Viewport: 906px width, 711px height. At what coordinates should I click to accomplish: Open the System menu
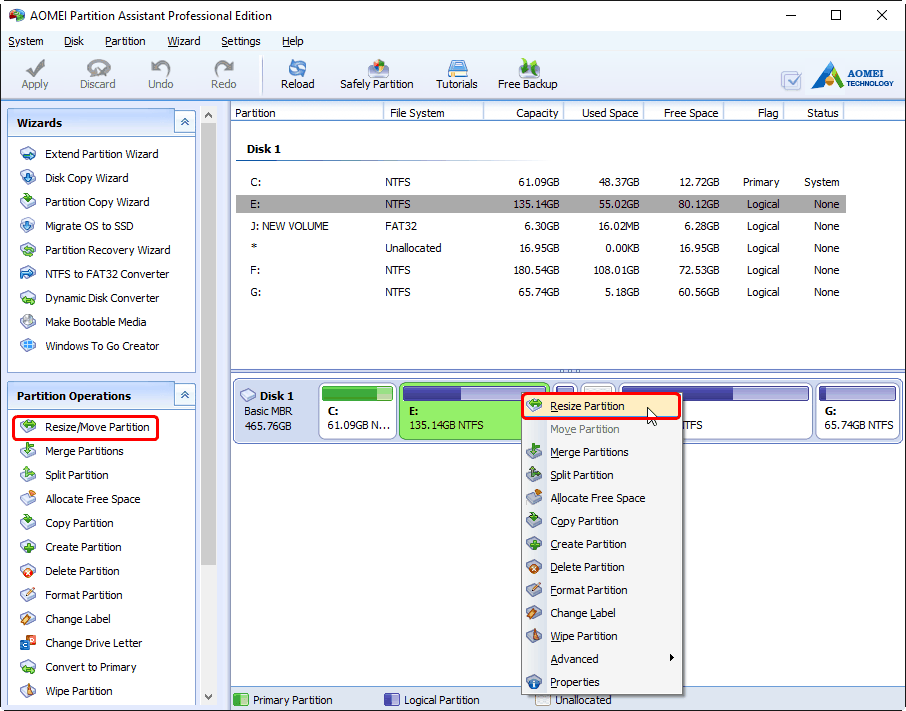[25, 41]
